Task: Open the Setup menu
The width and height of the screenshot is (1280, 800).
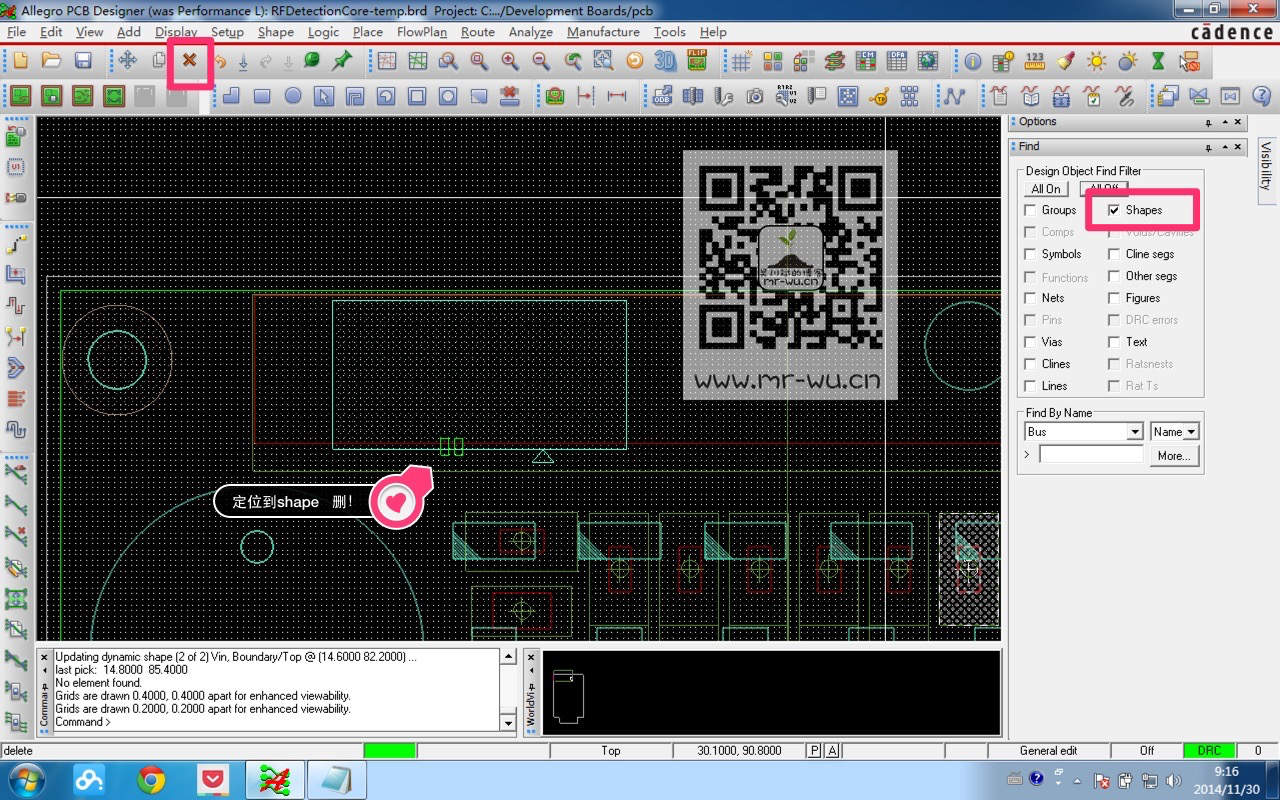Action: tap(227, 32)
